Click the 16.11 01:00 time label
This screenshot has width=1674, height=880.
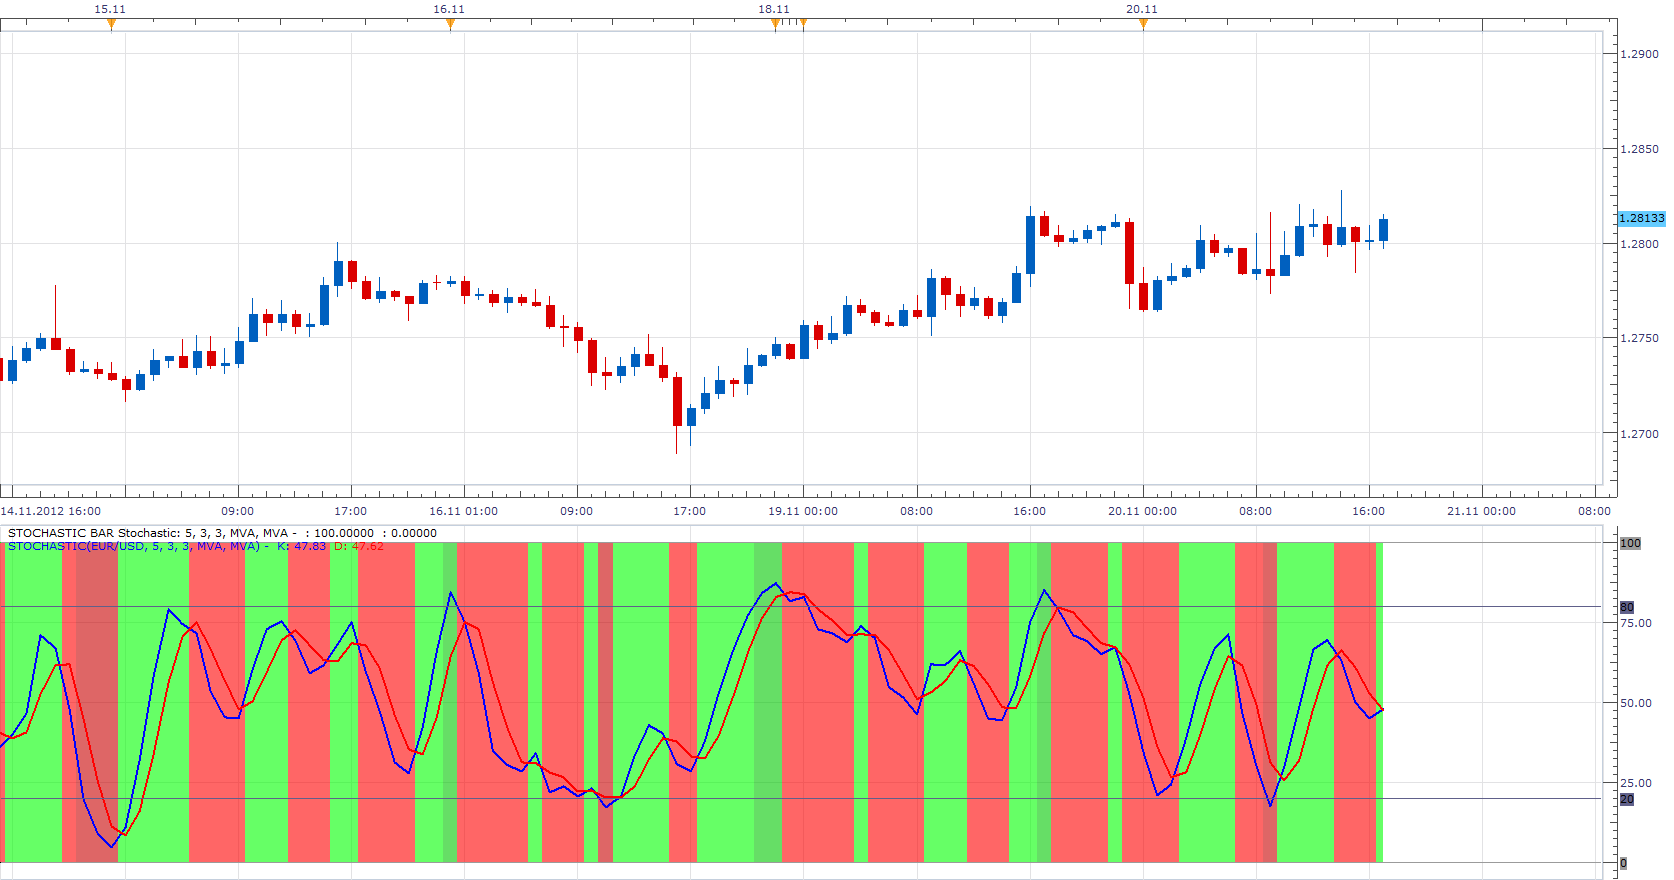[x=463, y=511]
